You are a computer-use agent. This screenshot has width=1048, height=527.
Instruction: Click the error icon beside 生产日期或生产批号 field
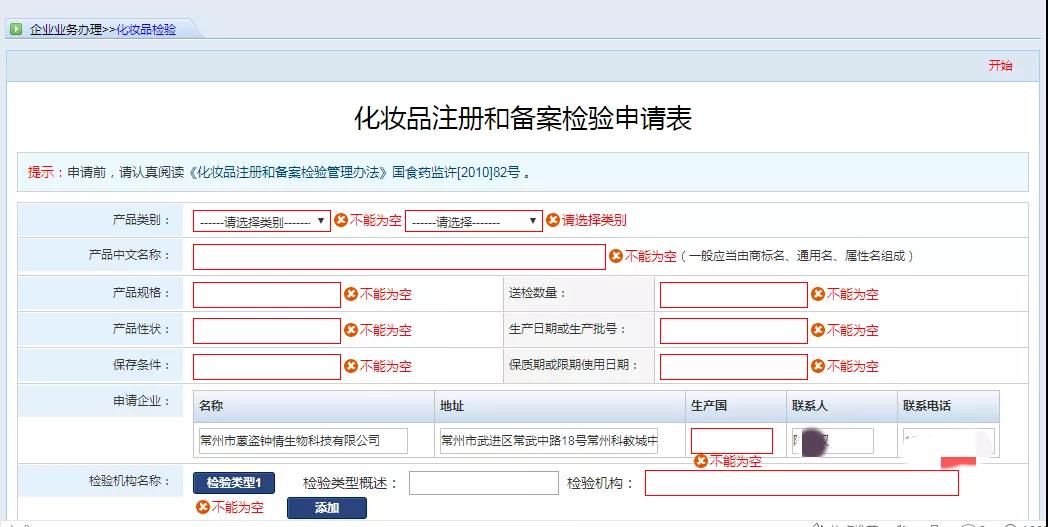(818, 330)
